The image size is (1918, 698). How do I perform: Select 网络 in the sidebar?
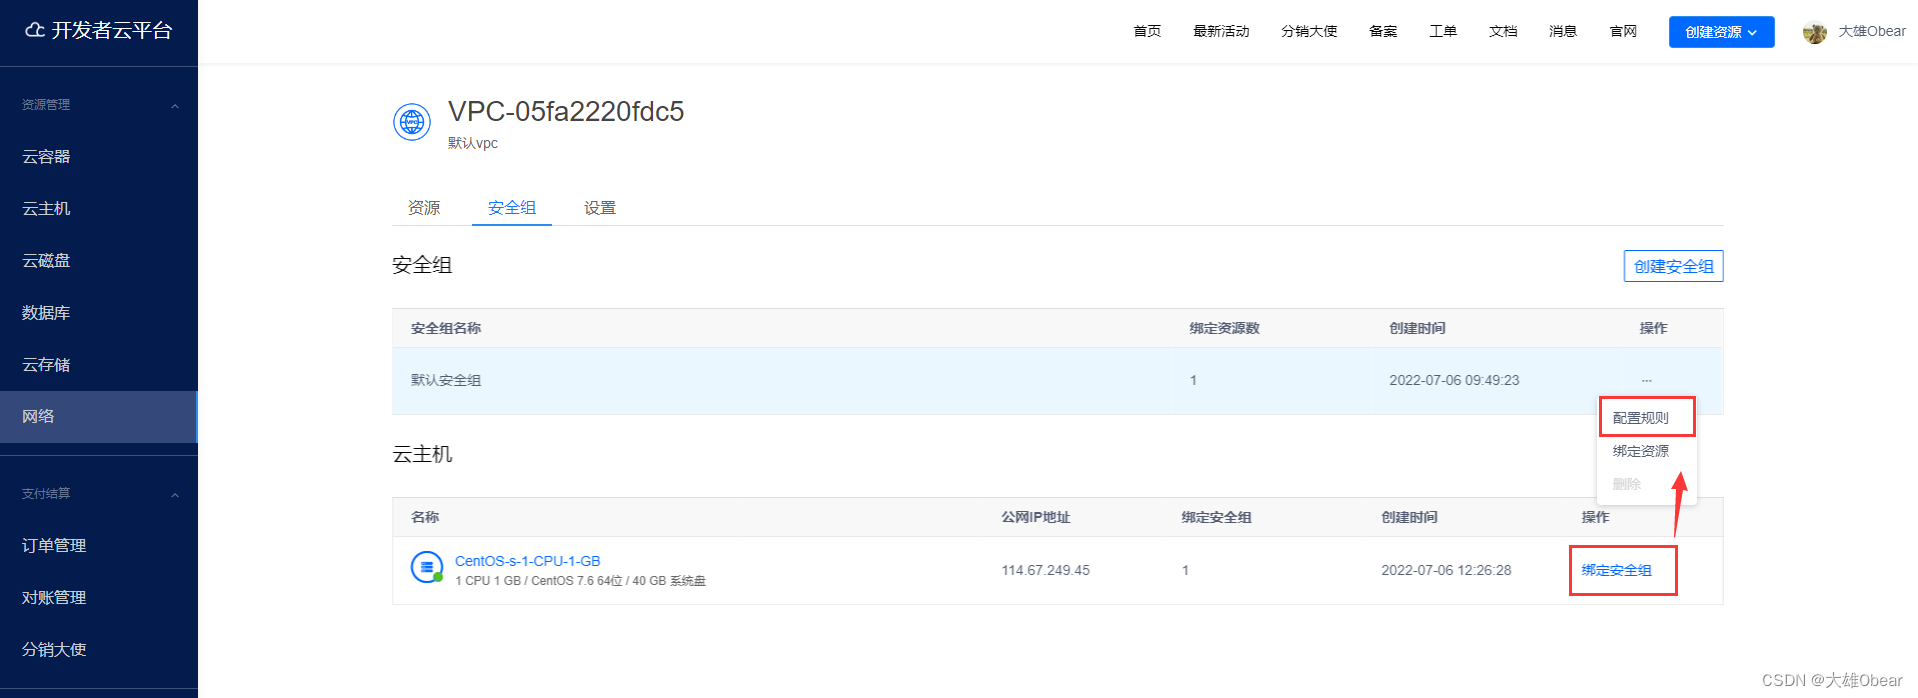point(99,416)
